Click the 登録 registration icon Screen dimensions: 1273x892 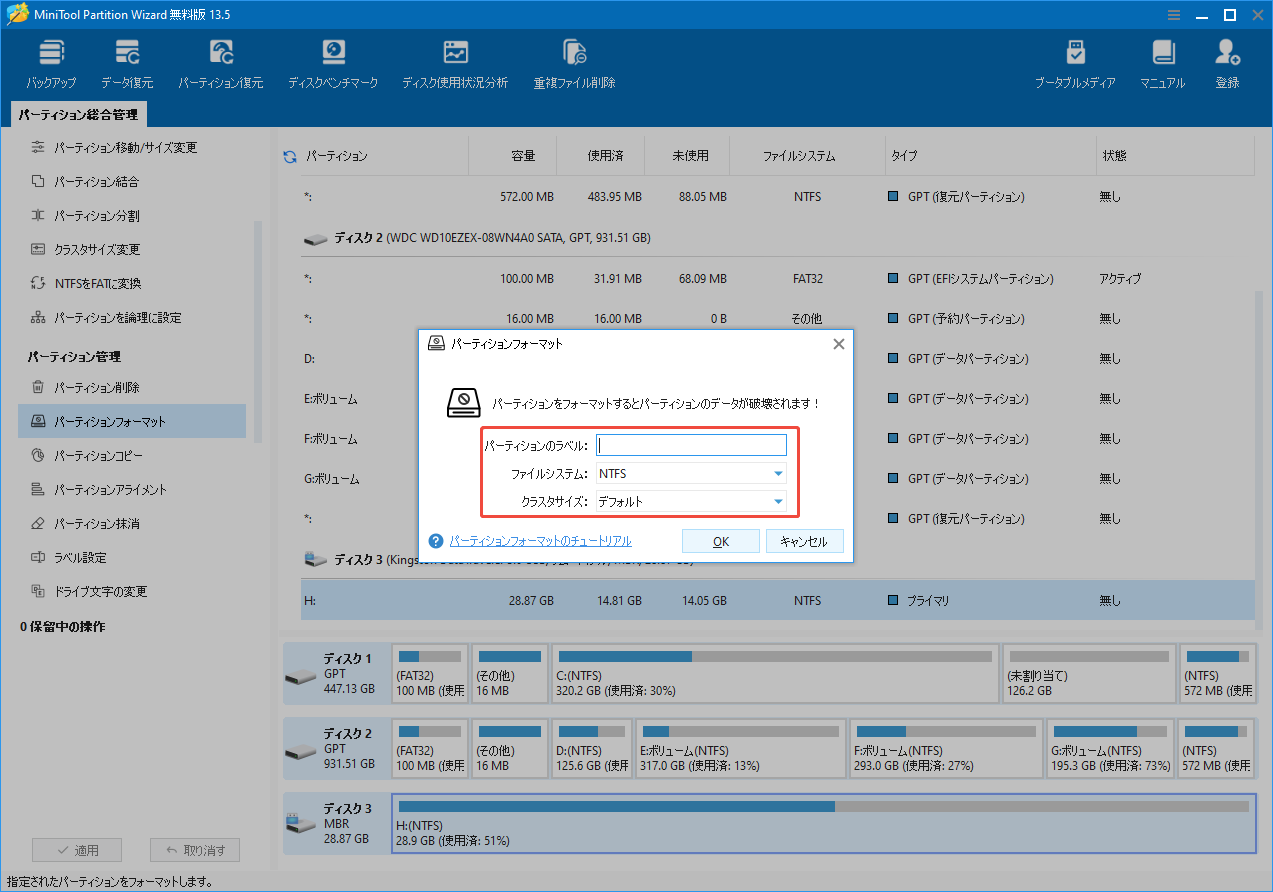[1227, 60]
